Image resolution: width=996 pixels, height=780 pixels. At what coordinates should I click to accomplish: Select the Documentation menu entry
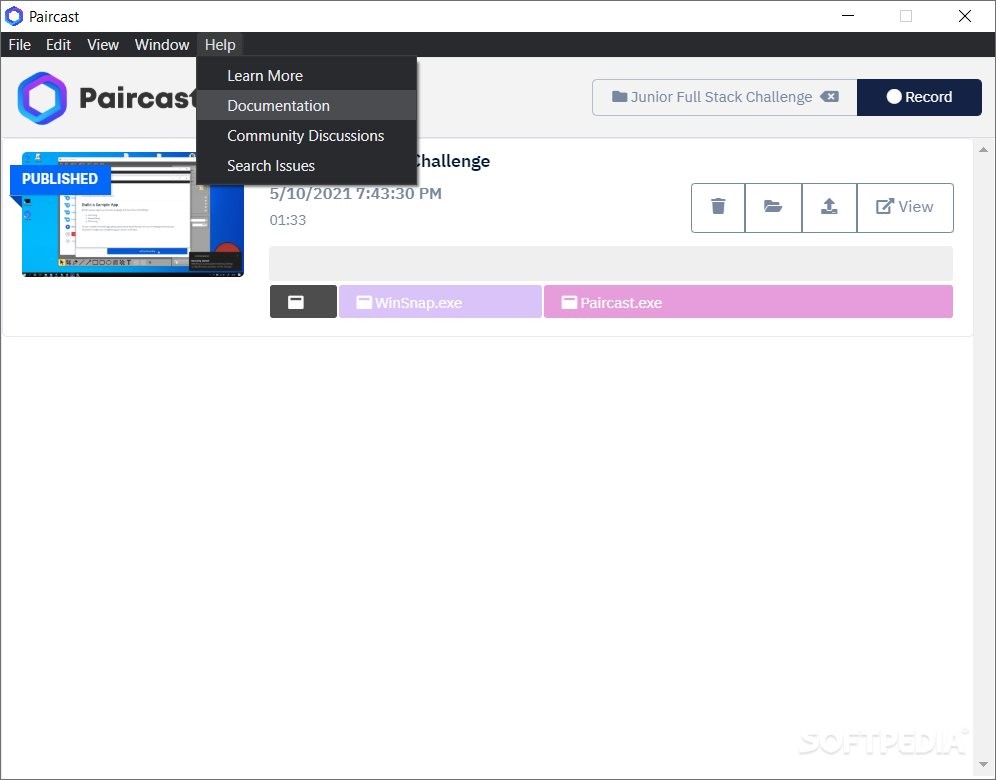(x=306, y=105)
